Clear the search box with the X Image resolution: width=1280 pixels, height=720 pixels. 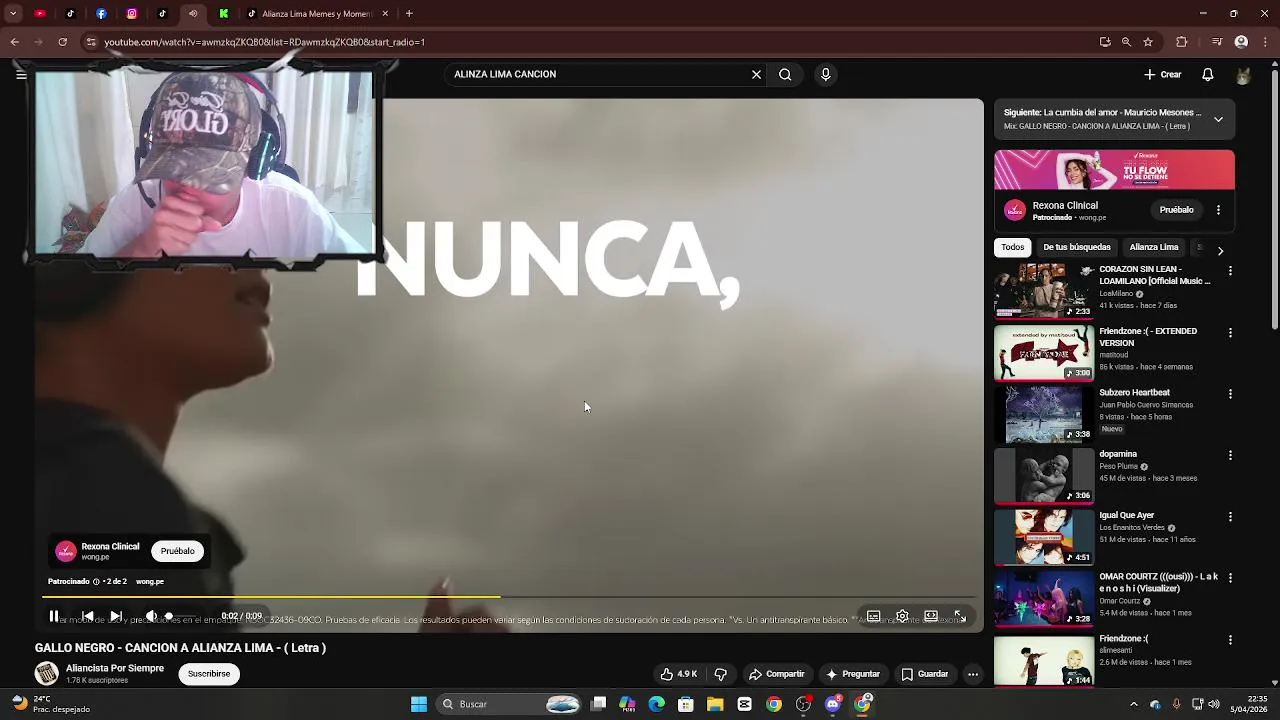coord(756,74)
